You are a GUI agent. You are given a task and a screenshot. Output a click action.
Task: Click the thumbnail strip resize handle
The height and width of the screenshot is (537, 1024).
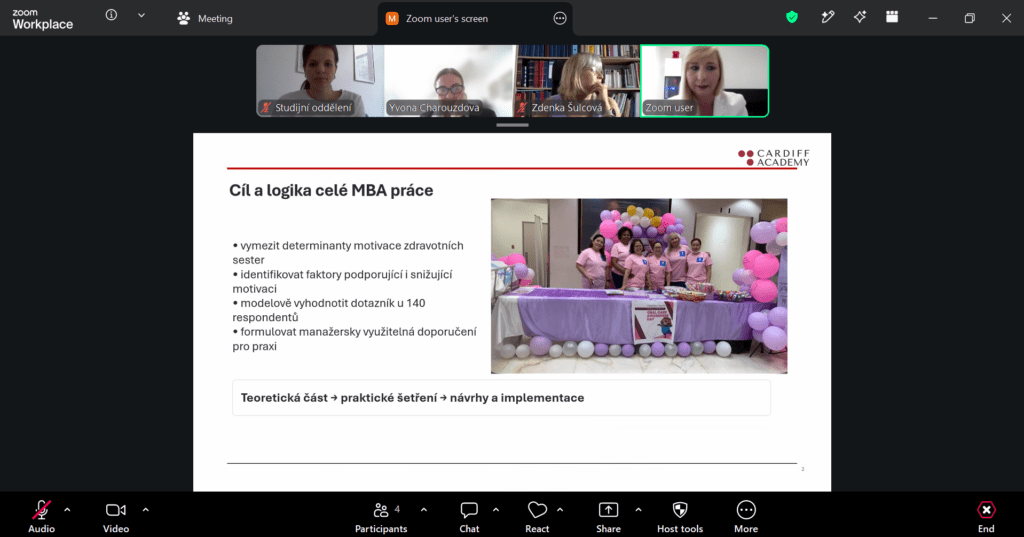coord(512,125)
